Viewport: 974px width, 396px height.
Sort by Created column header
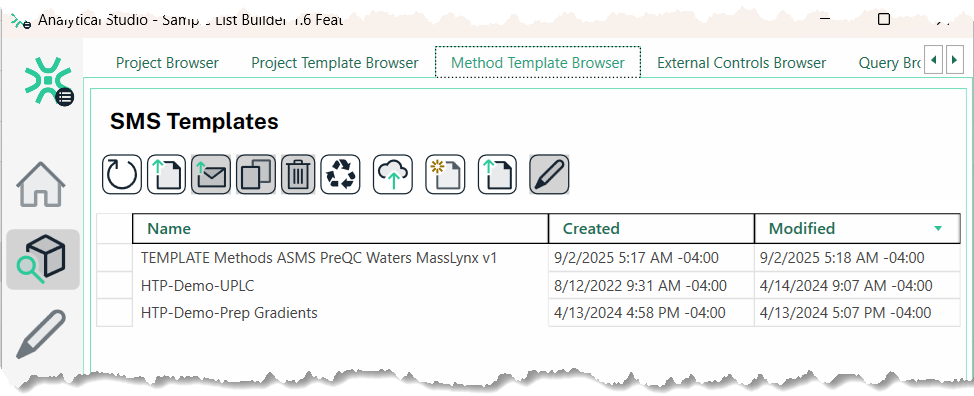tap(652, 228)
